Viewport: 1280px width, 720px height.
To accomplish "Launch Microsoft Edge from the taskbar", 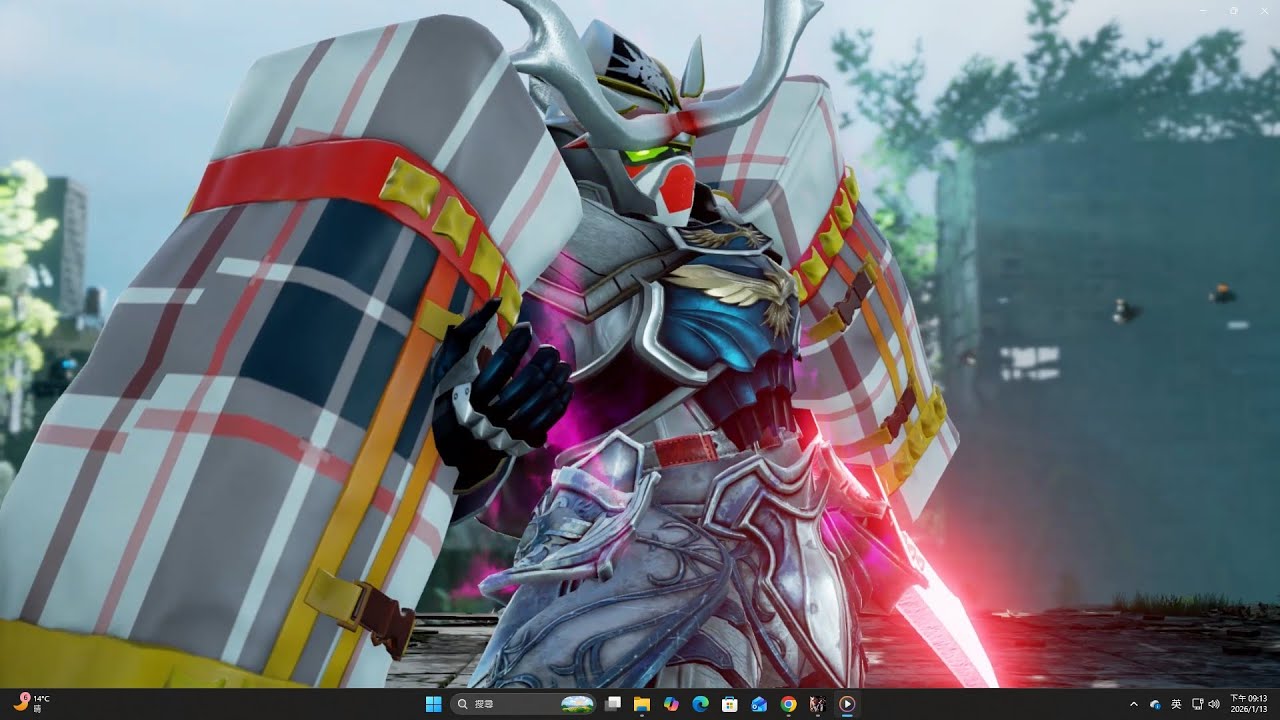I will [x=700, y=704].
